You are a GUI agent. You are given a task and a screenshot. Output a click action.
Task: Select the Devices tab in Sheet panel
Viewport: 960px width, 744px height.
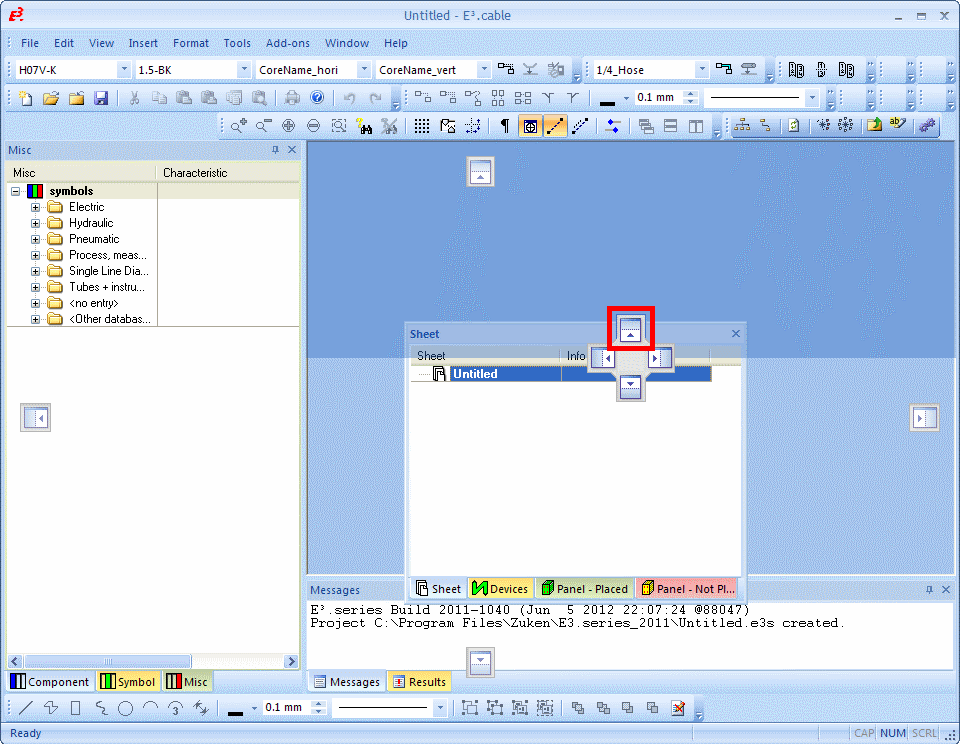[500, 589]
